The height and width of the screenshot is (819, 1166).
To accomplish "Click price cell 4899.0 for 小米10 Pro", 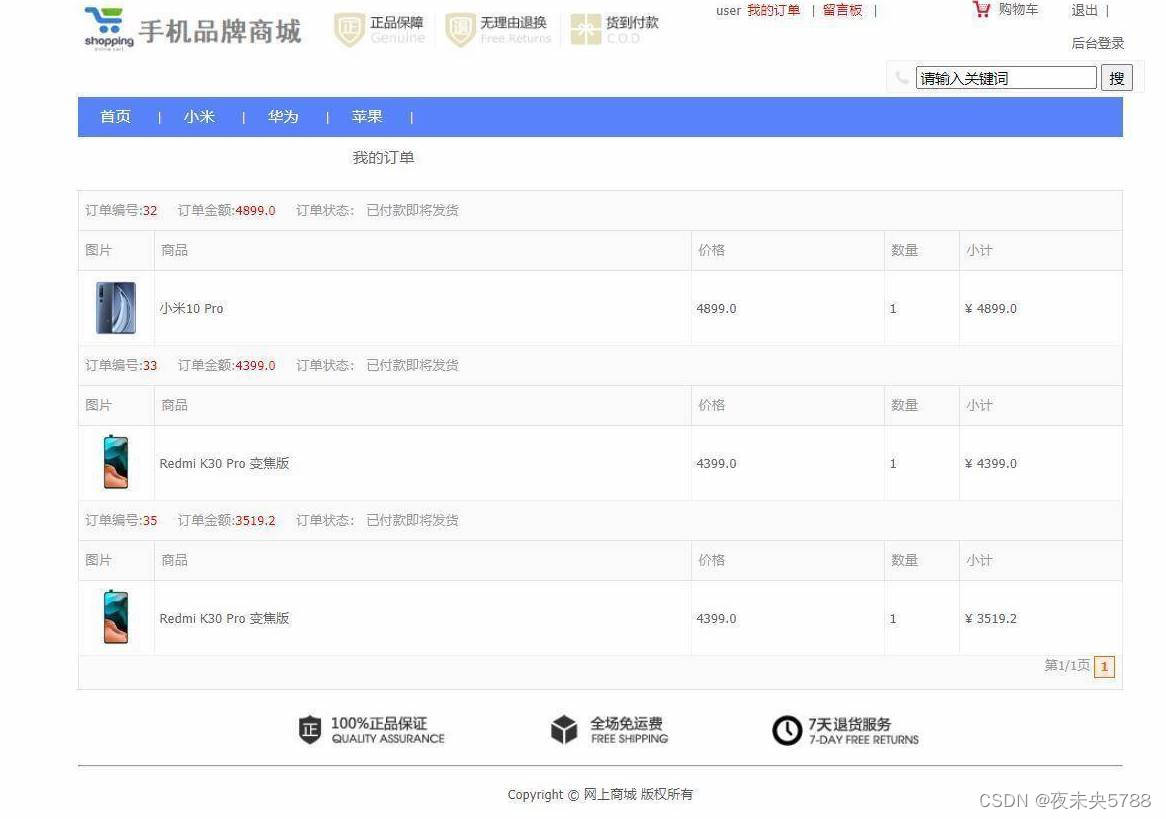I will point(716,309).
